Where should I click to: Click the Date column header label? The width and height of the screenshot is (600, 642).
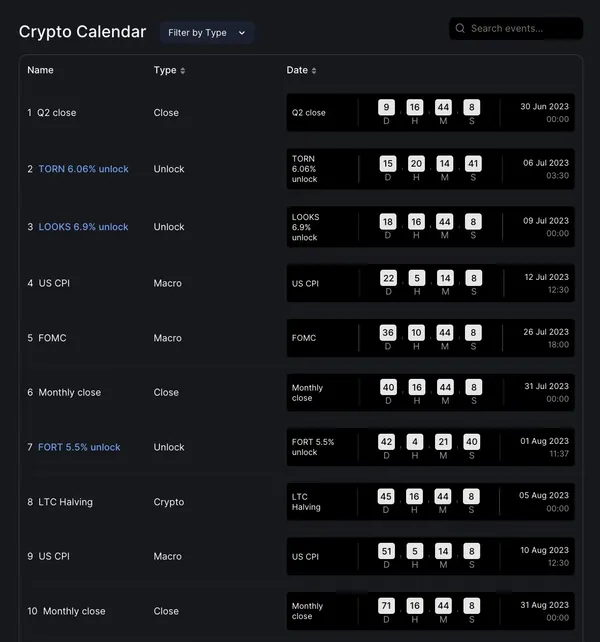tap(297, 70)
